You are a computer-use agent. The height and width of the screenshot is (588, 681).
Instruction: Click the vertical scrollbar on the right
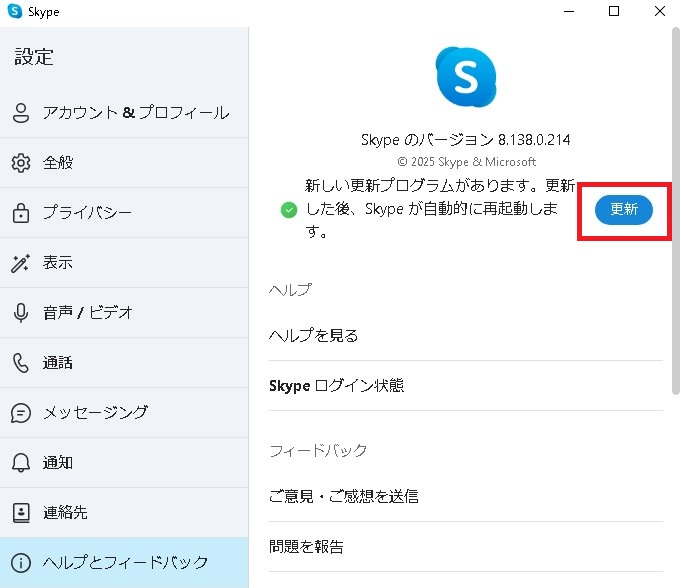pyautogui.click(x=676, y=211)
